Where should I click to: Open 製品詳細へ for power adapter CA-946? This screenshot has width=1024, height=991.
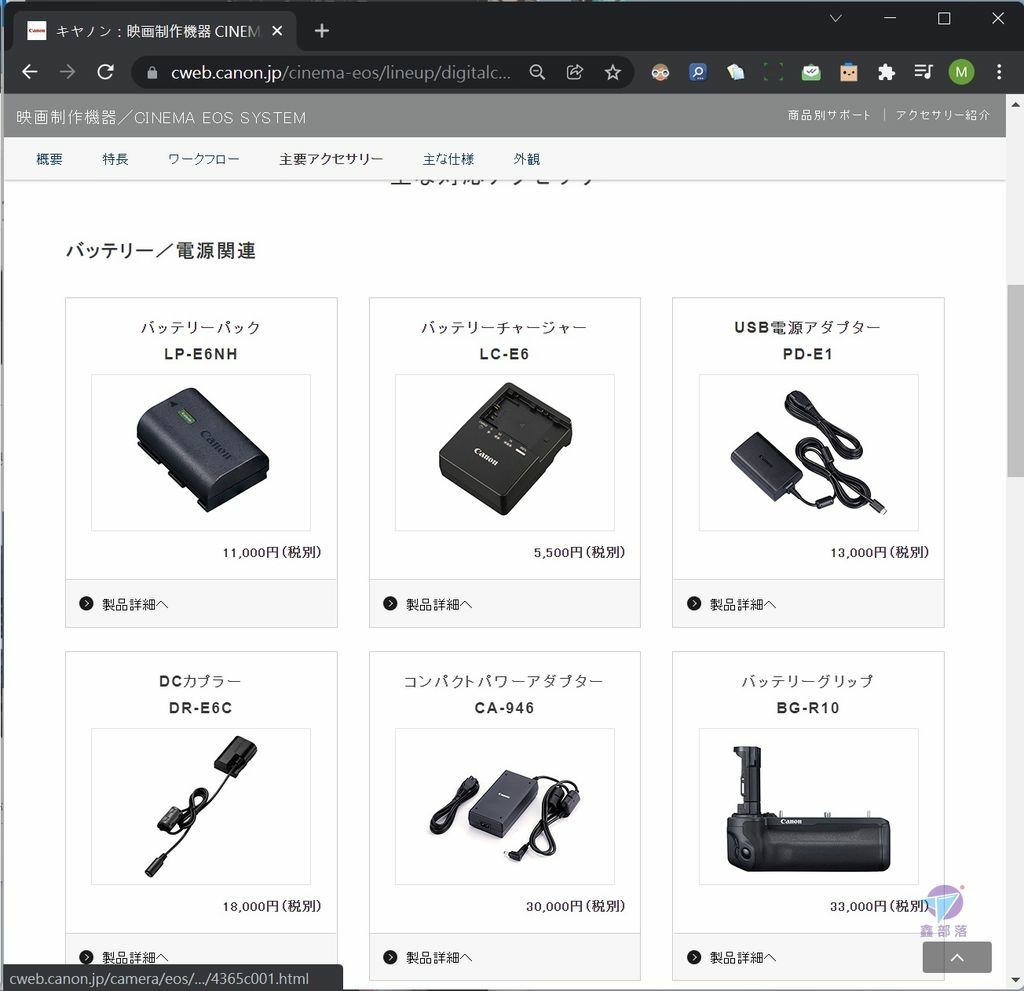point(440,958)
